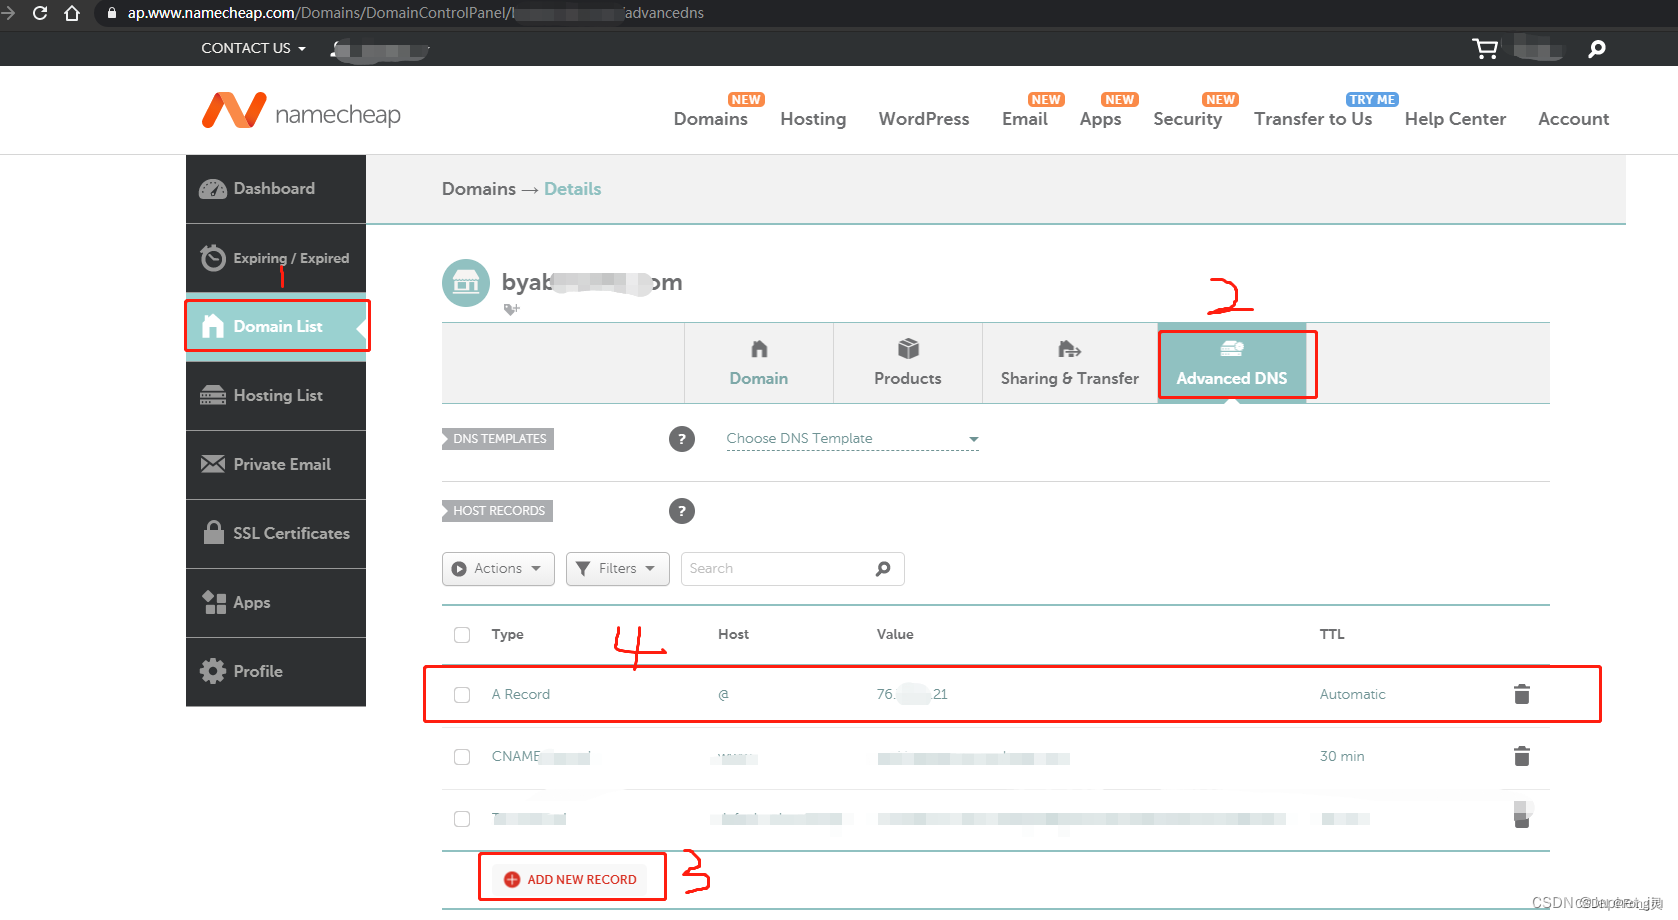The height and width of the screenshot is (920, 1678).
Task: Click the Apps top navigation item
Action: pyautogui.click(x=1100, y=119)
